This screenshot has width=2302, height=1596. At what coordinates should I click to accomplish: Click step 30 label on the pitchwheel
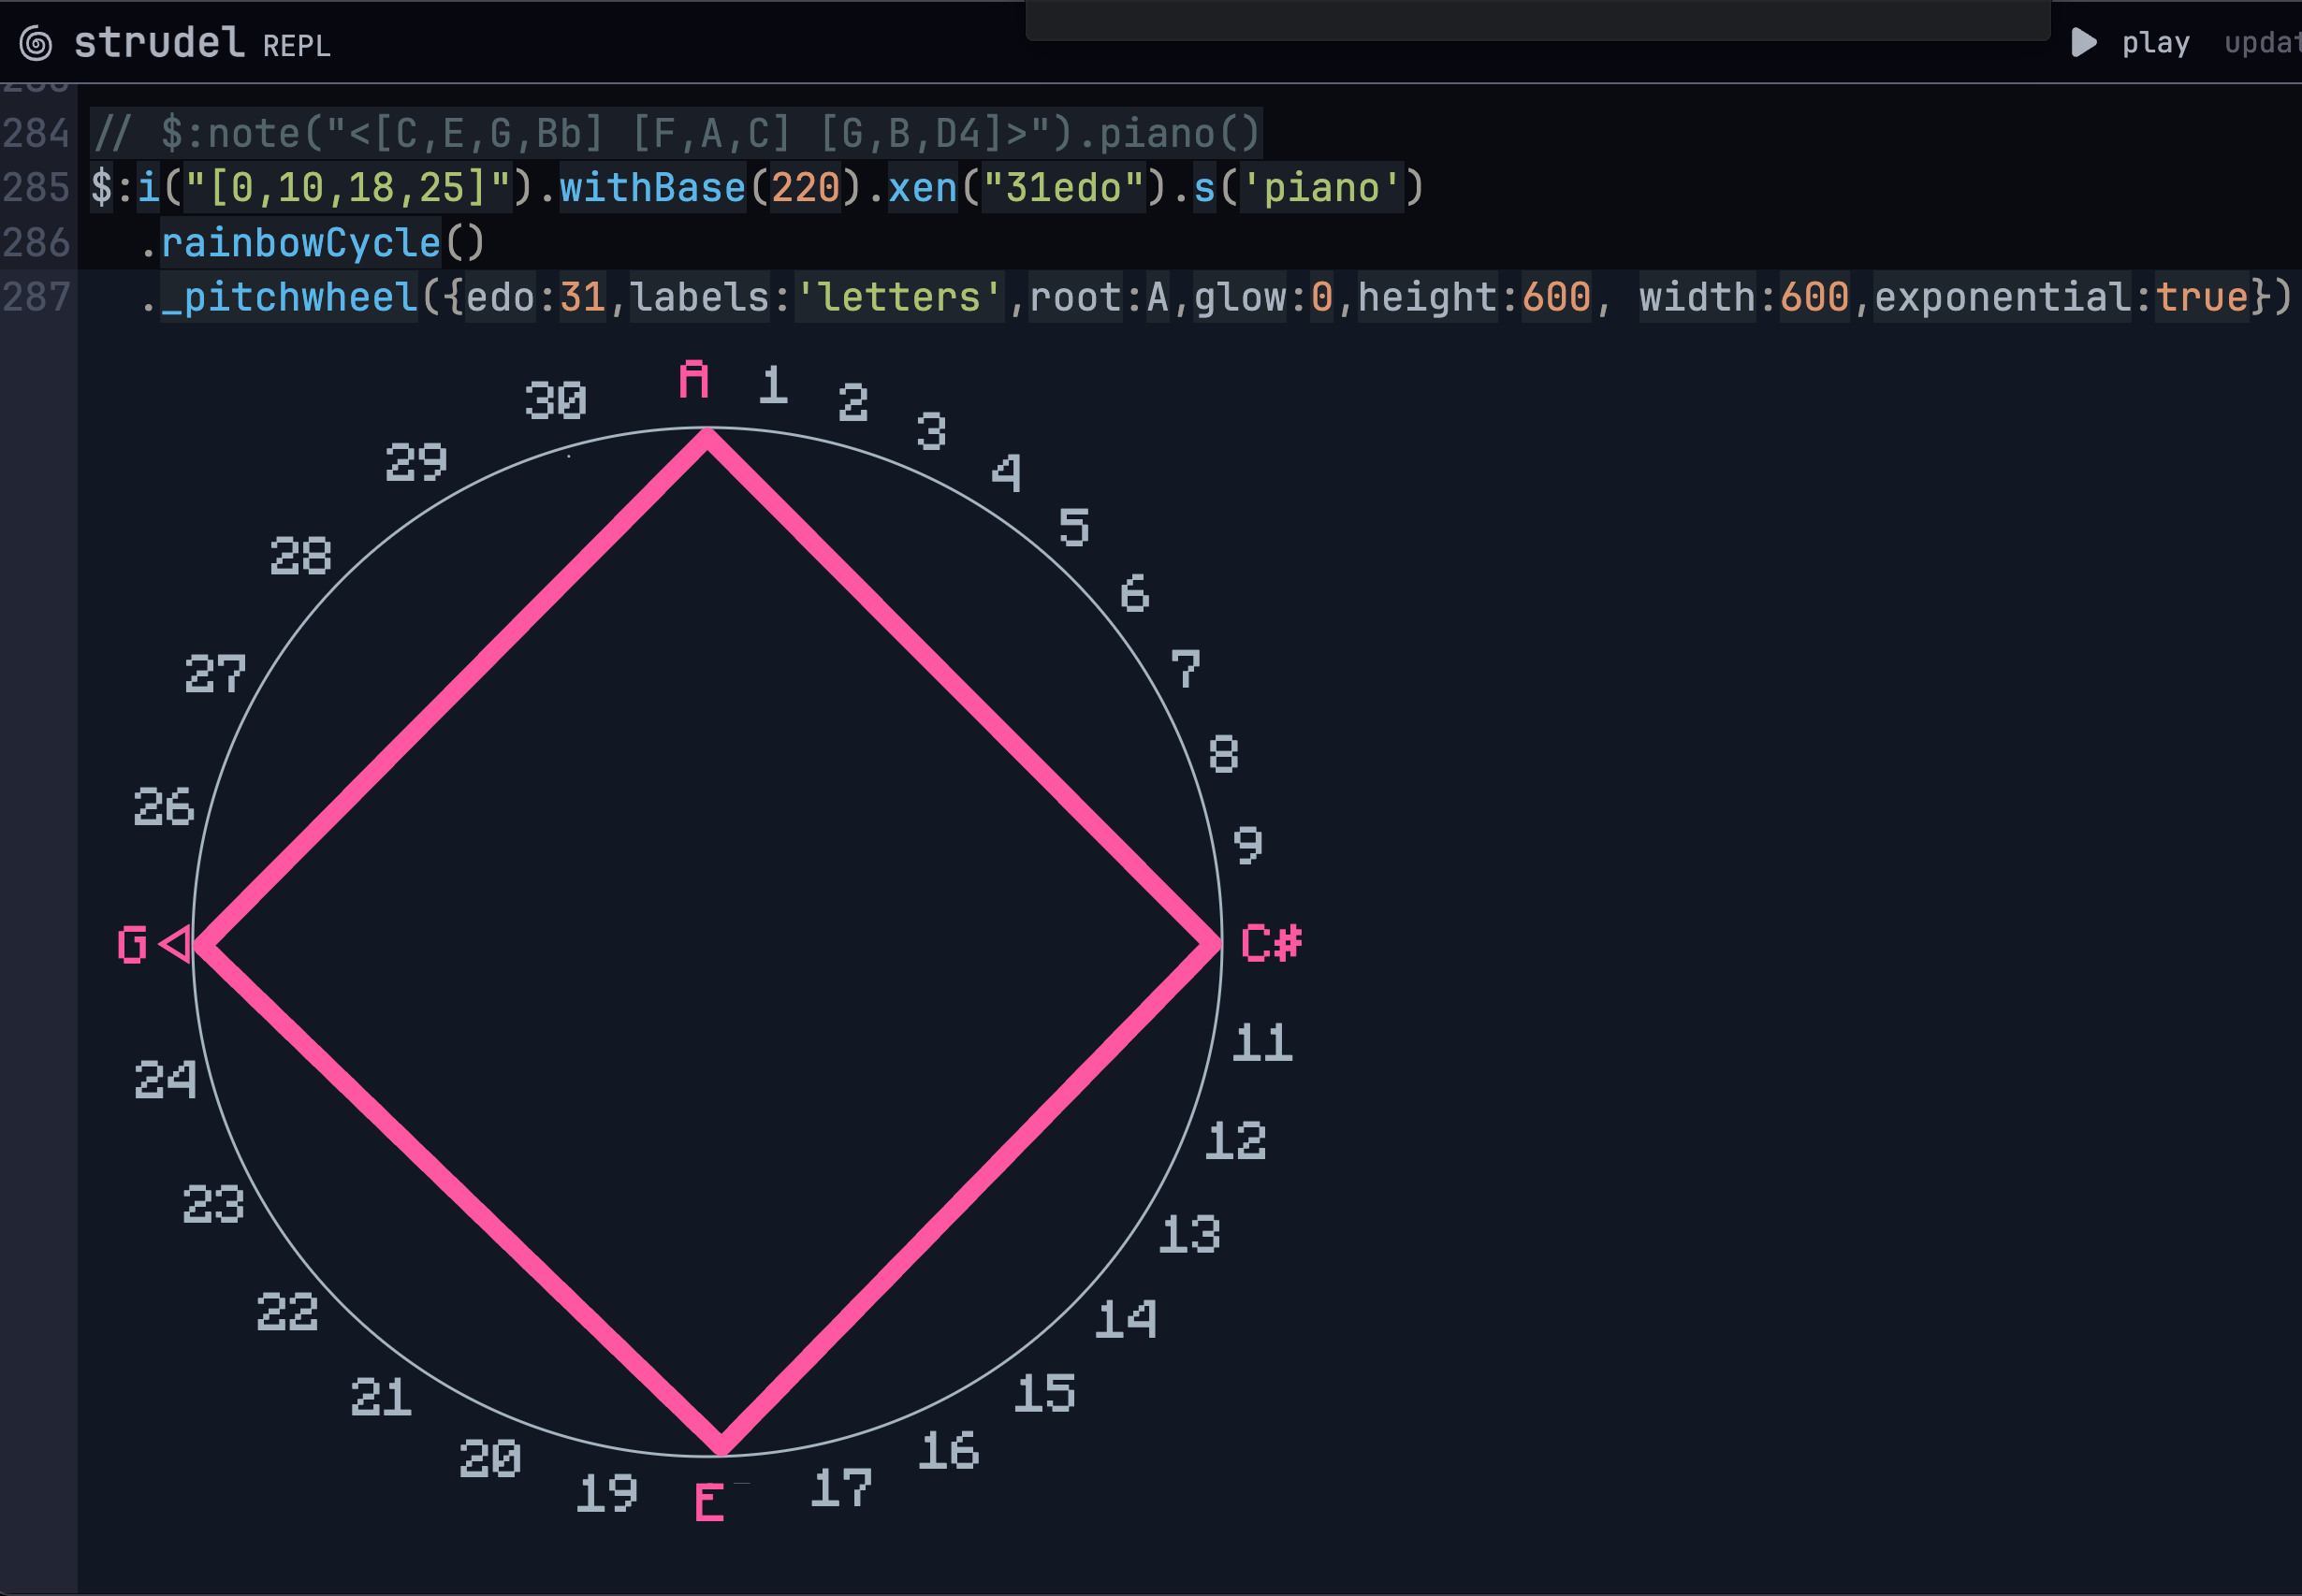[555, 401]
